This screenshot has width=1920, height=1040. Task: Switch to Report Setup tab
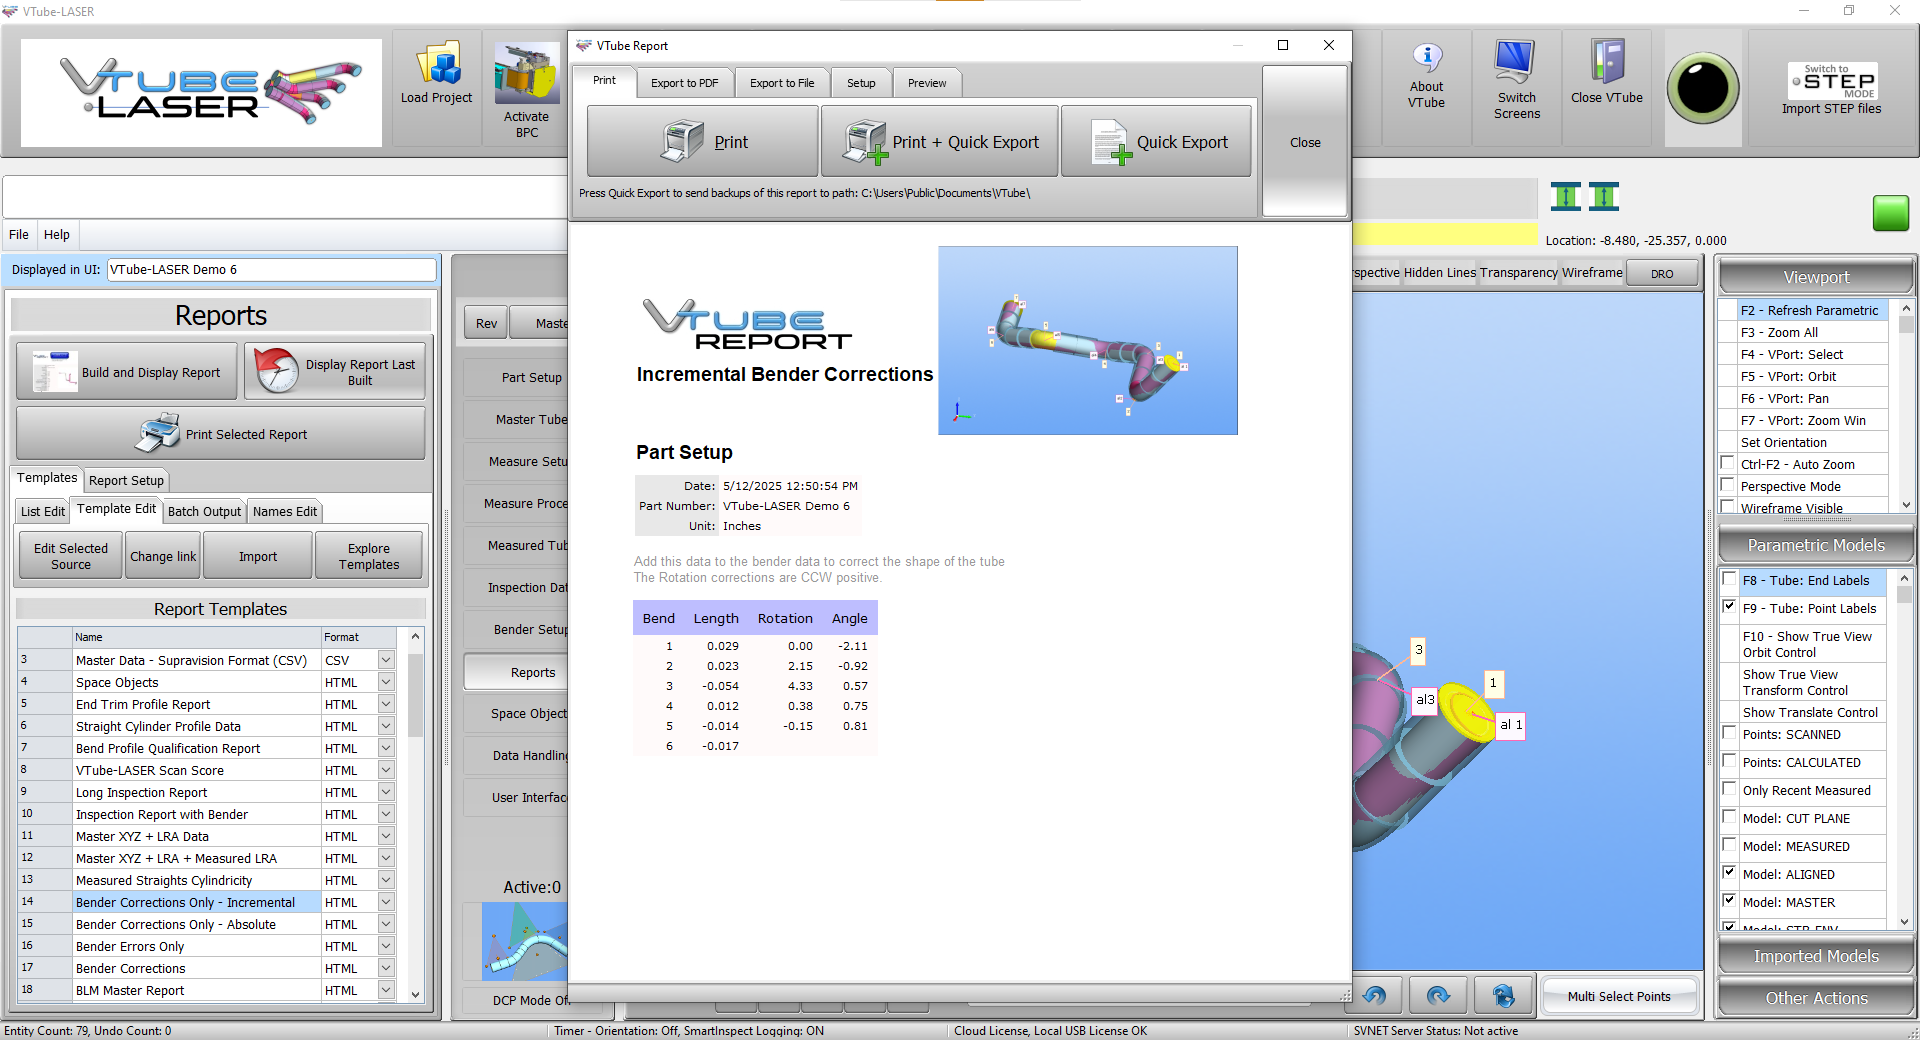[x=126, y=480]
